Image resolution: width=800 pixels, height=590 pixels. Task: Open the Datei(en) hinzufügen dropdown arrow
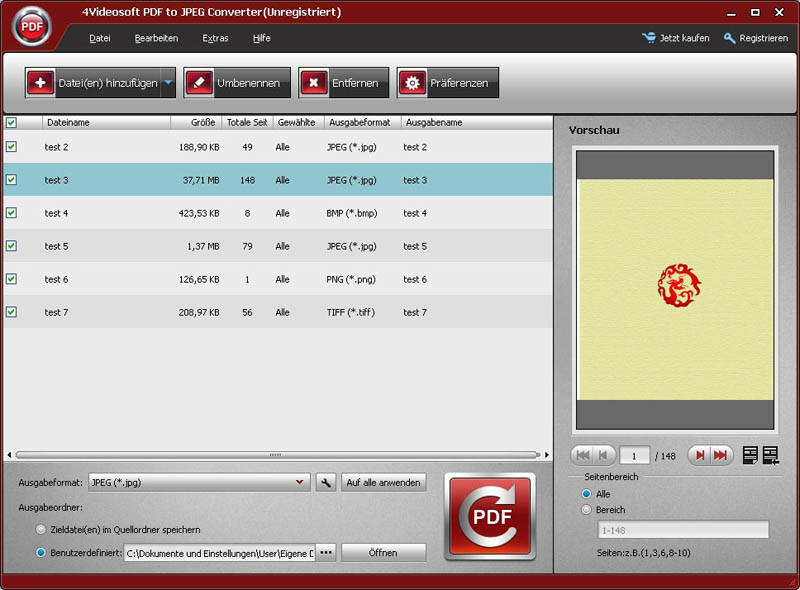point(168,83)
